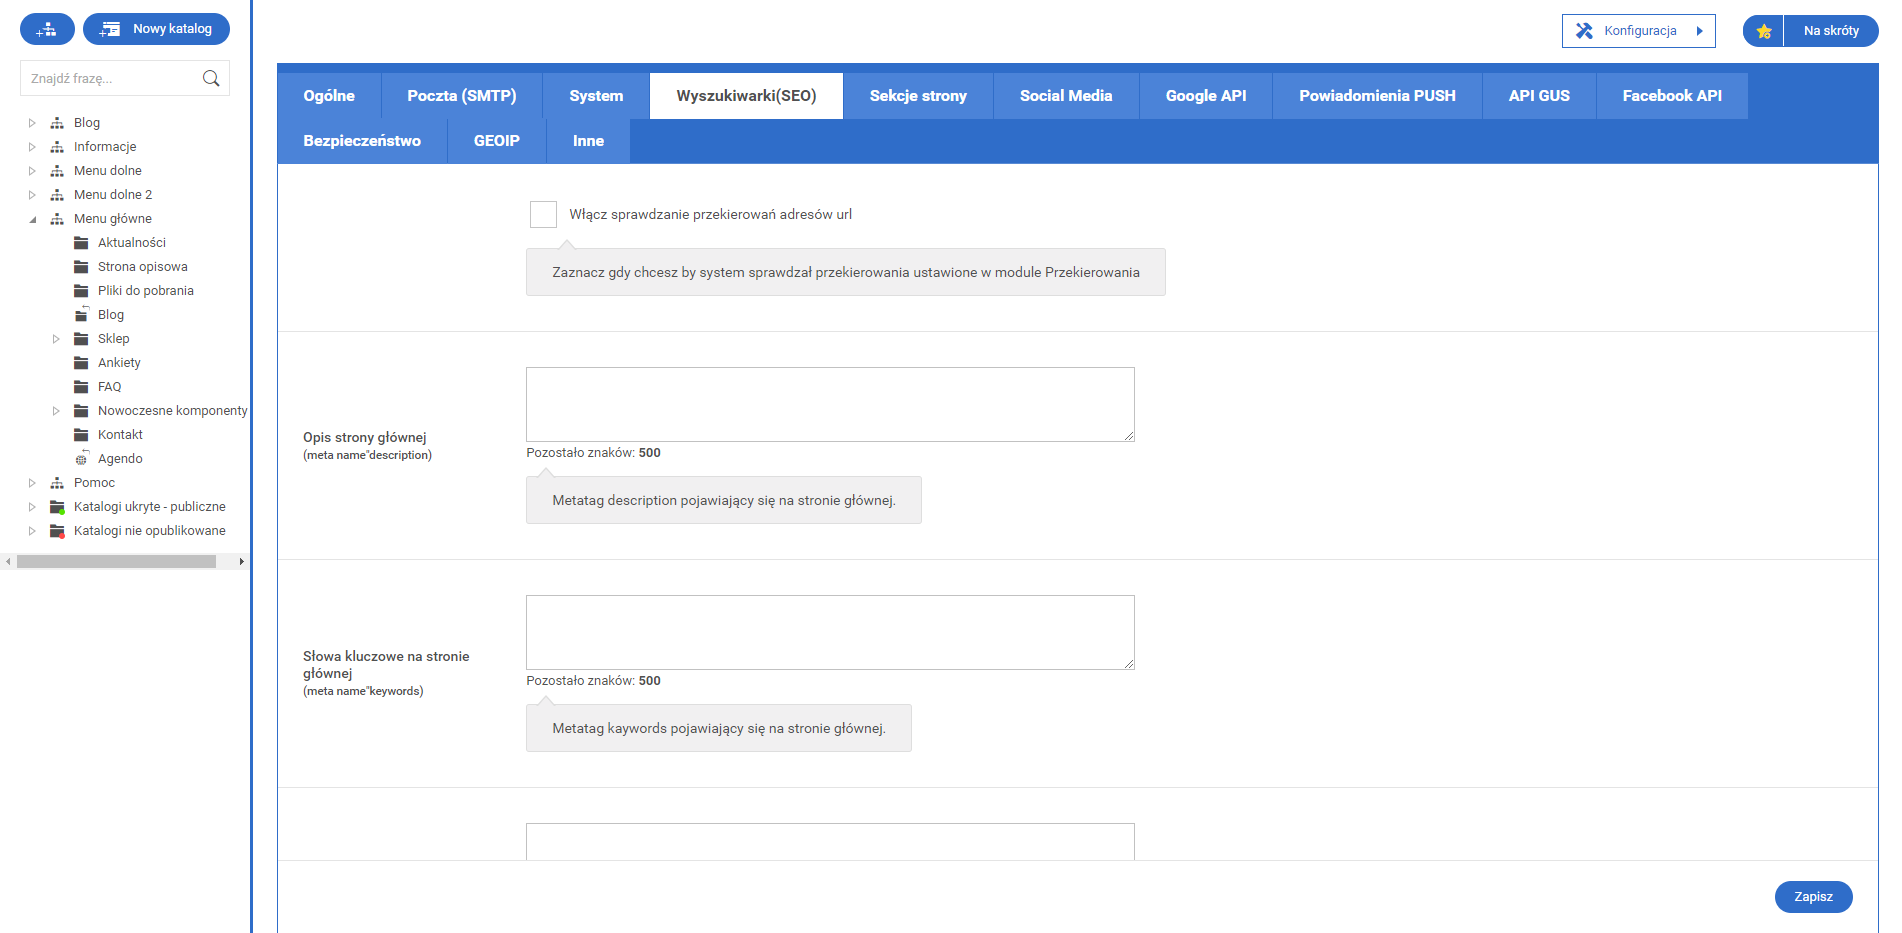Screen dimensions: 1902x933
Task: Collapse the Menu główne tree node
Action: click(32, 219)
